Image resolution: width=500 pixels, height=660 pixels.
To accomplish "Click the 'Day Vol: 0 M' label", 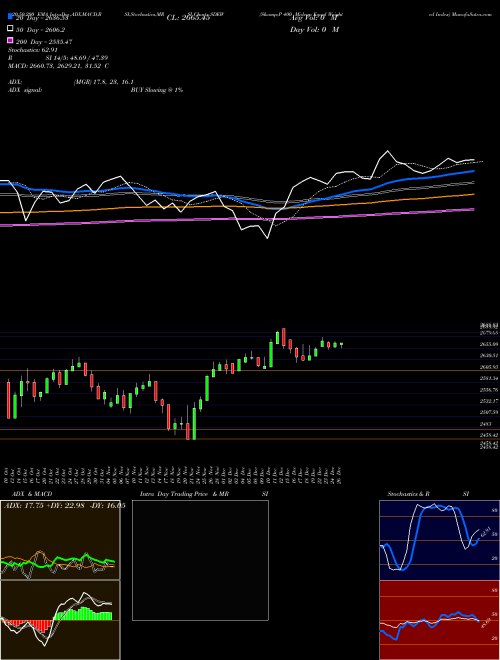I will click(314, 29).
